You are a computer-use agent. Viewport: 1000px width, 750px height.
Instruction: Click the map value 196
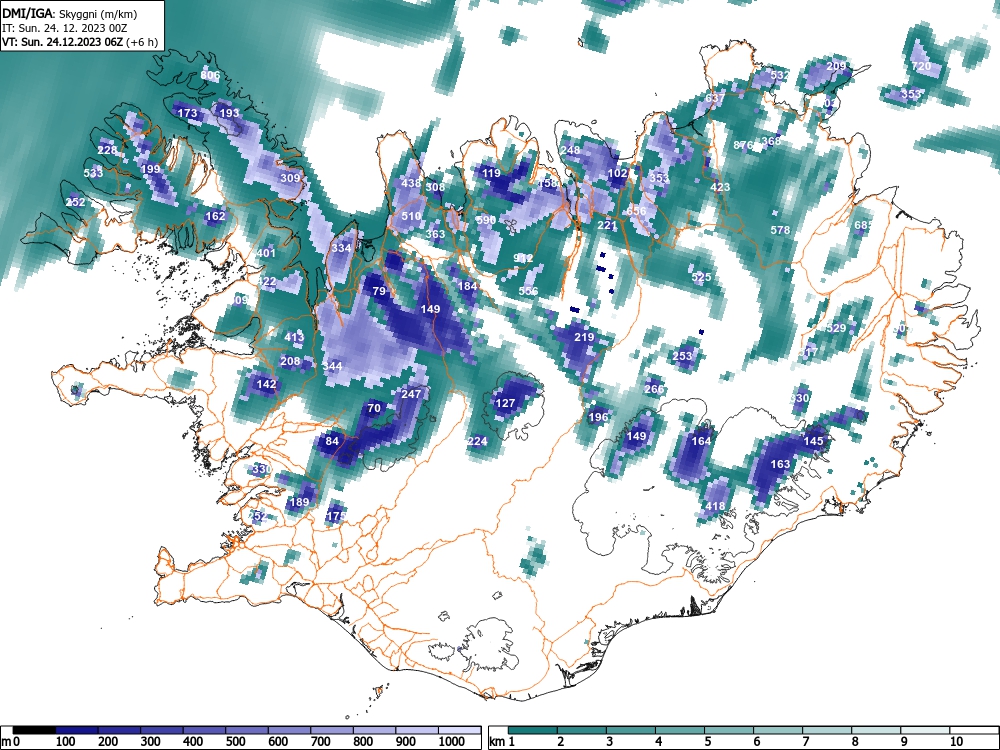(x=598, y=418)
